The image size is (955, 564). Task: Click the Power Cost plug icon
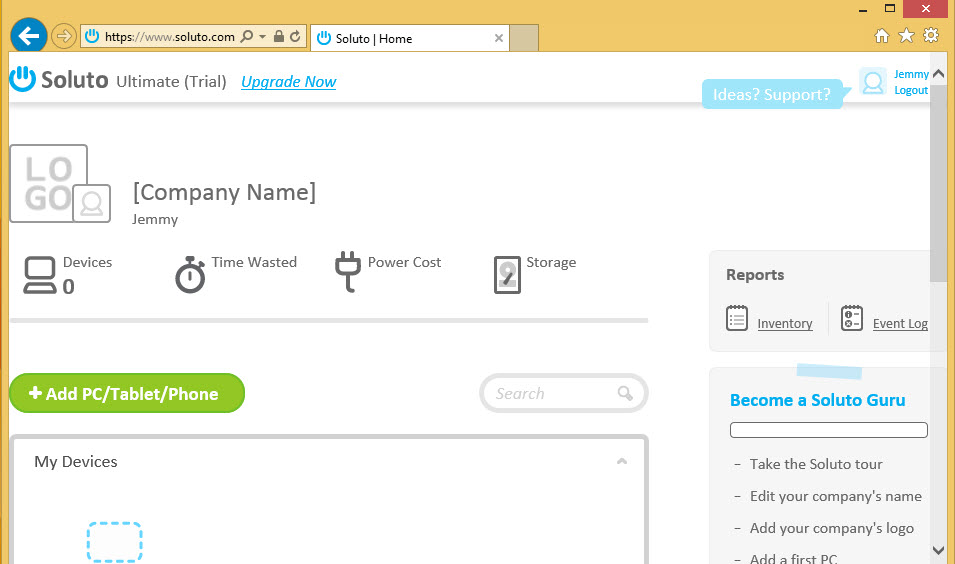coord(348,272)
